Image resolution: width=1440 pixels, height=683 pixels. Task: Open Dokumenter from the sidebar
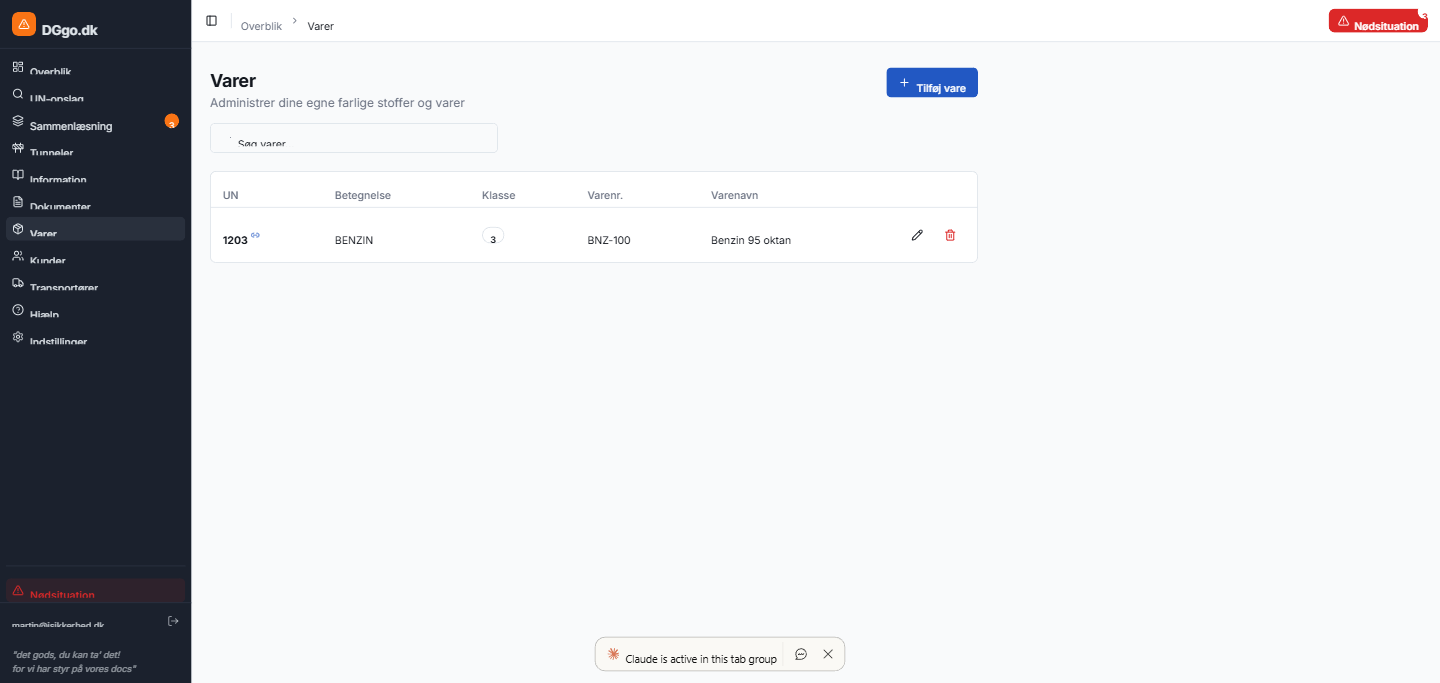click(95, 203)
